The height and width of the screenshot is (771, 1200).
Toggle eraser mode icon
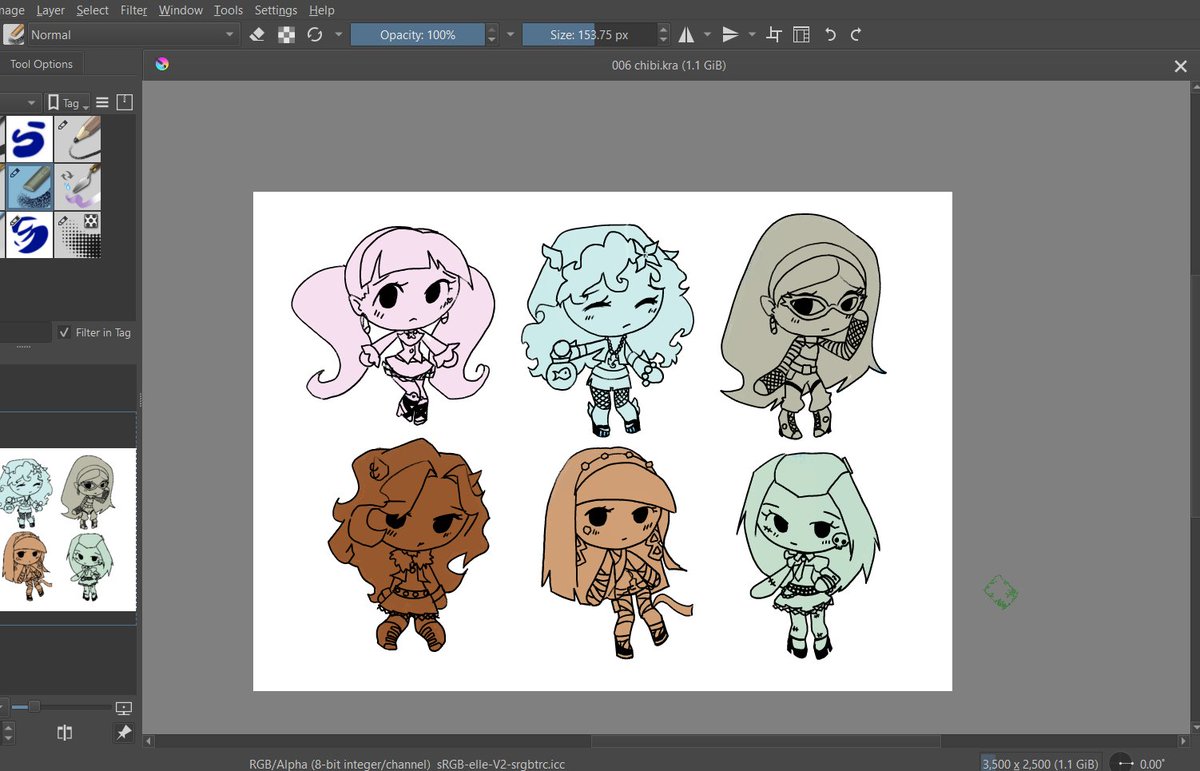point(256,34)
